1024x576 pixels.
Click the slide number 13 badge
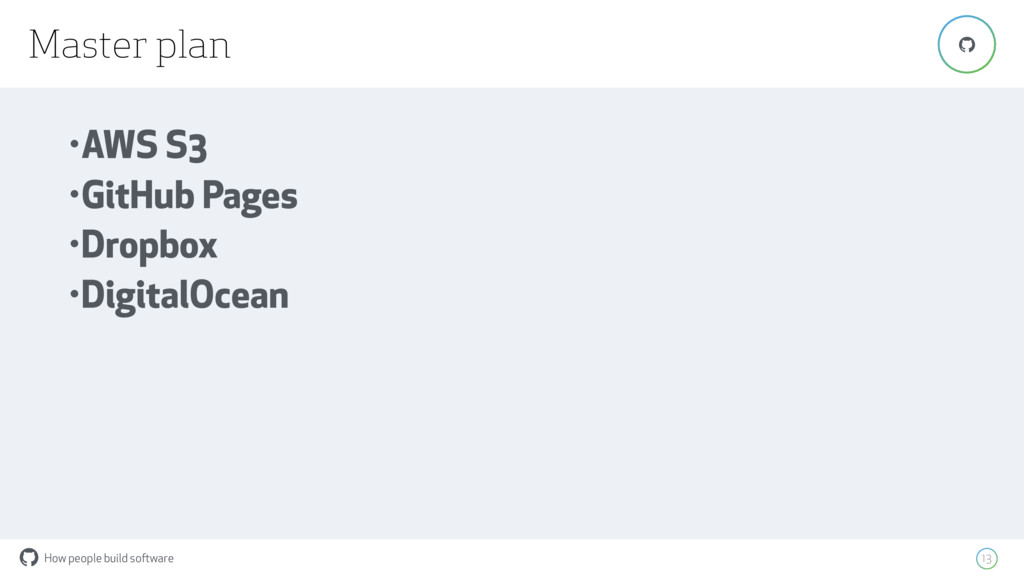(986, 558)
